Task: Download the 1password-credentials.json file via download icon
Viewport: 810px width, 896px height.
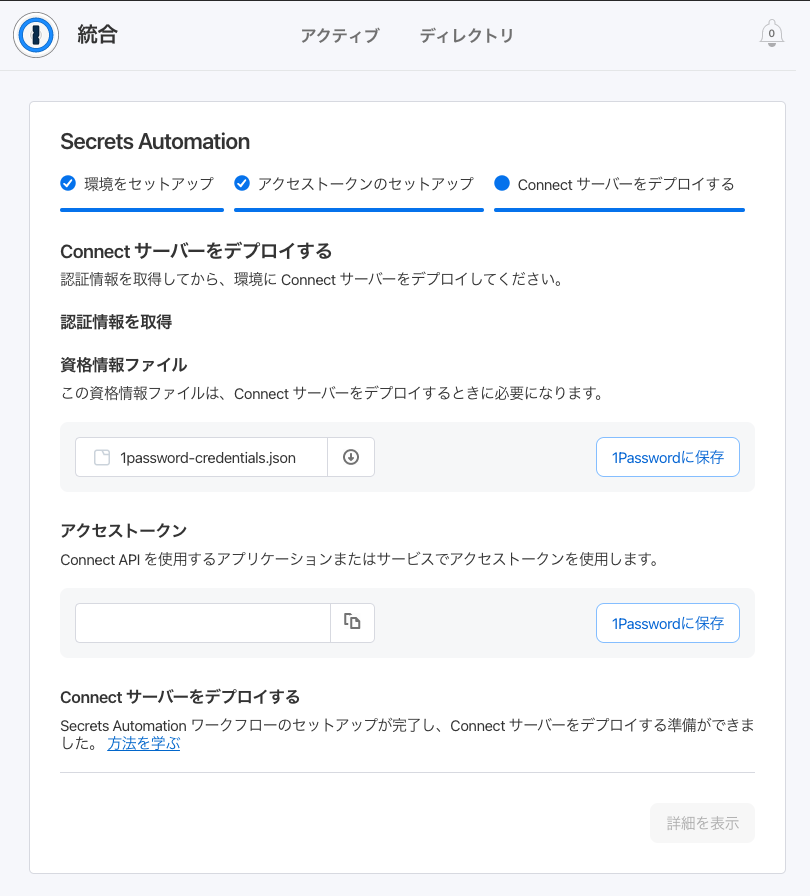Action: [x=351, y=457]
